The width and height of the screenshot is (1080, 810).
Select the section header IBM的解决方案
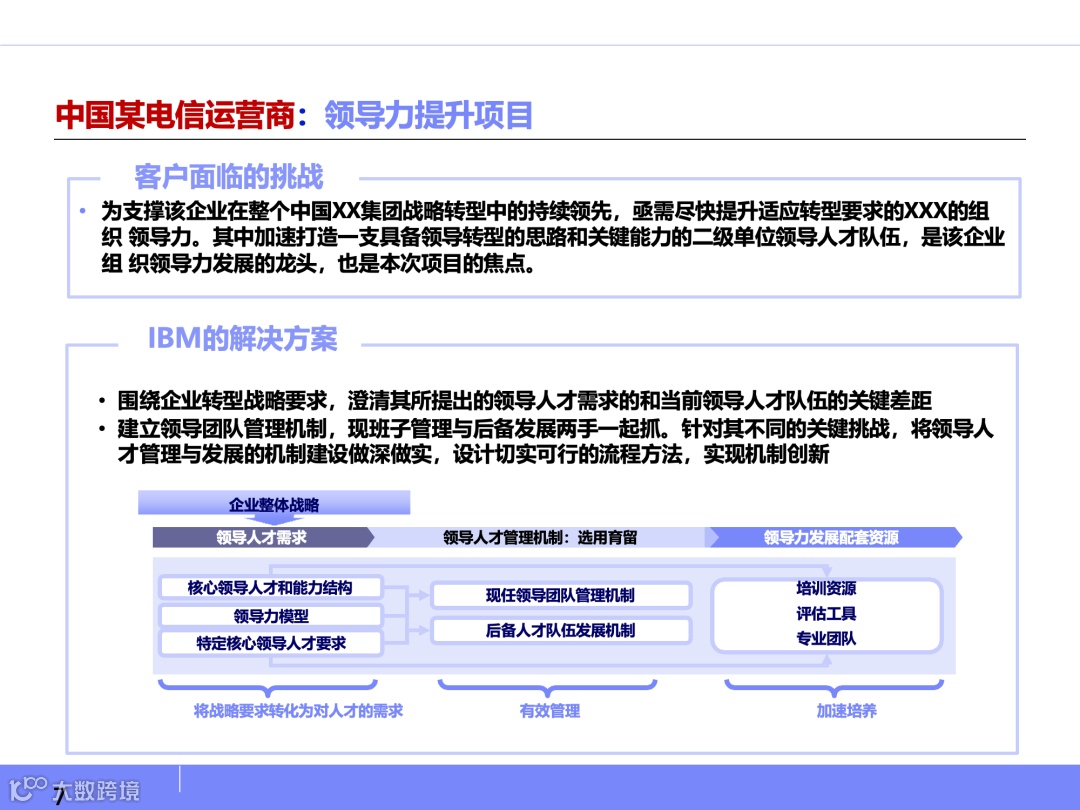coord(242,338)
